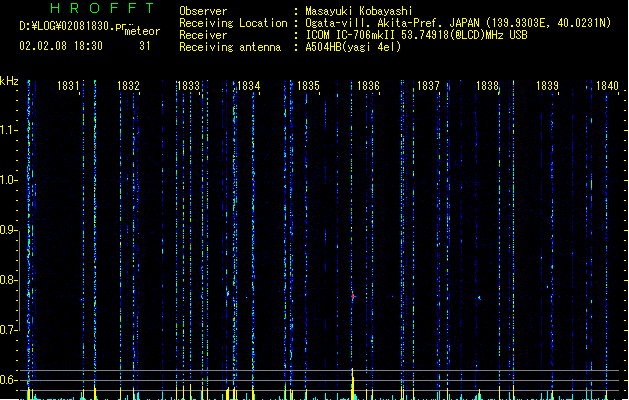Click the 0.8 kHz axis label

9,280
